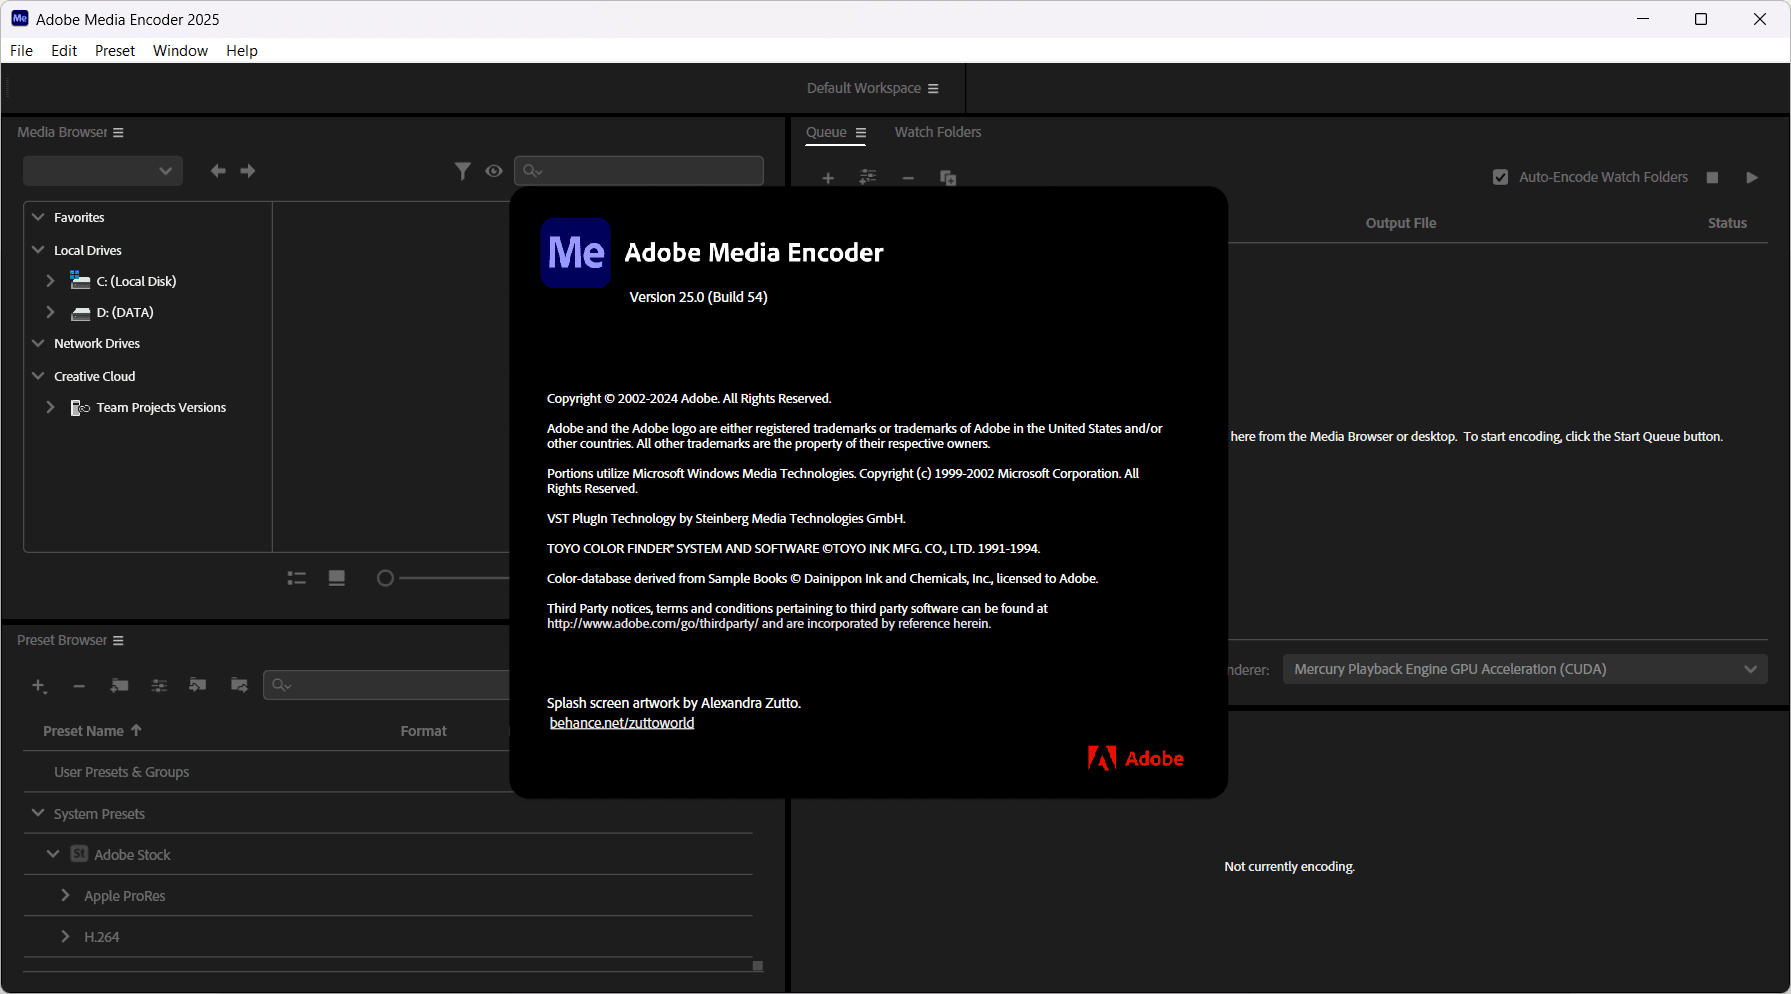Open the Preset Browser panel menu
Image resolution: width=1791 pixels, height=994 pixels.
click(118, 640)
